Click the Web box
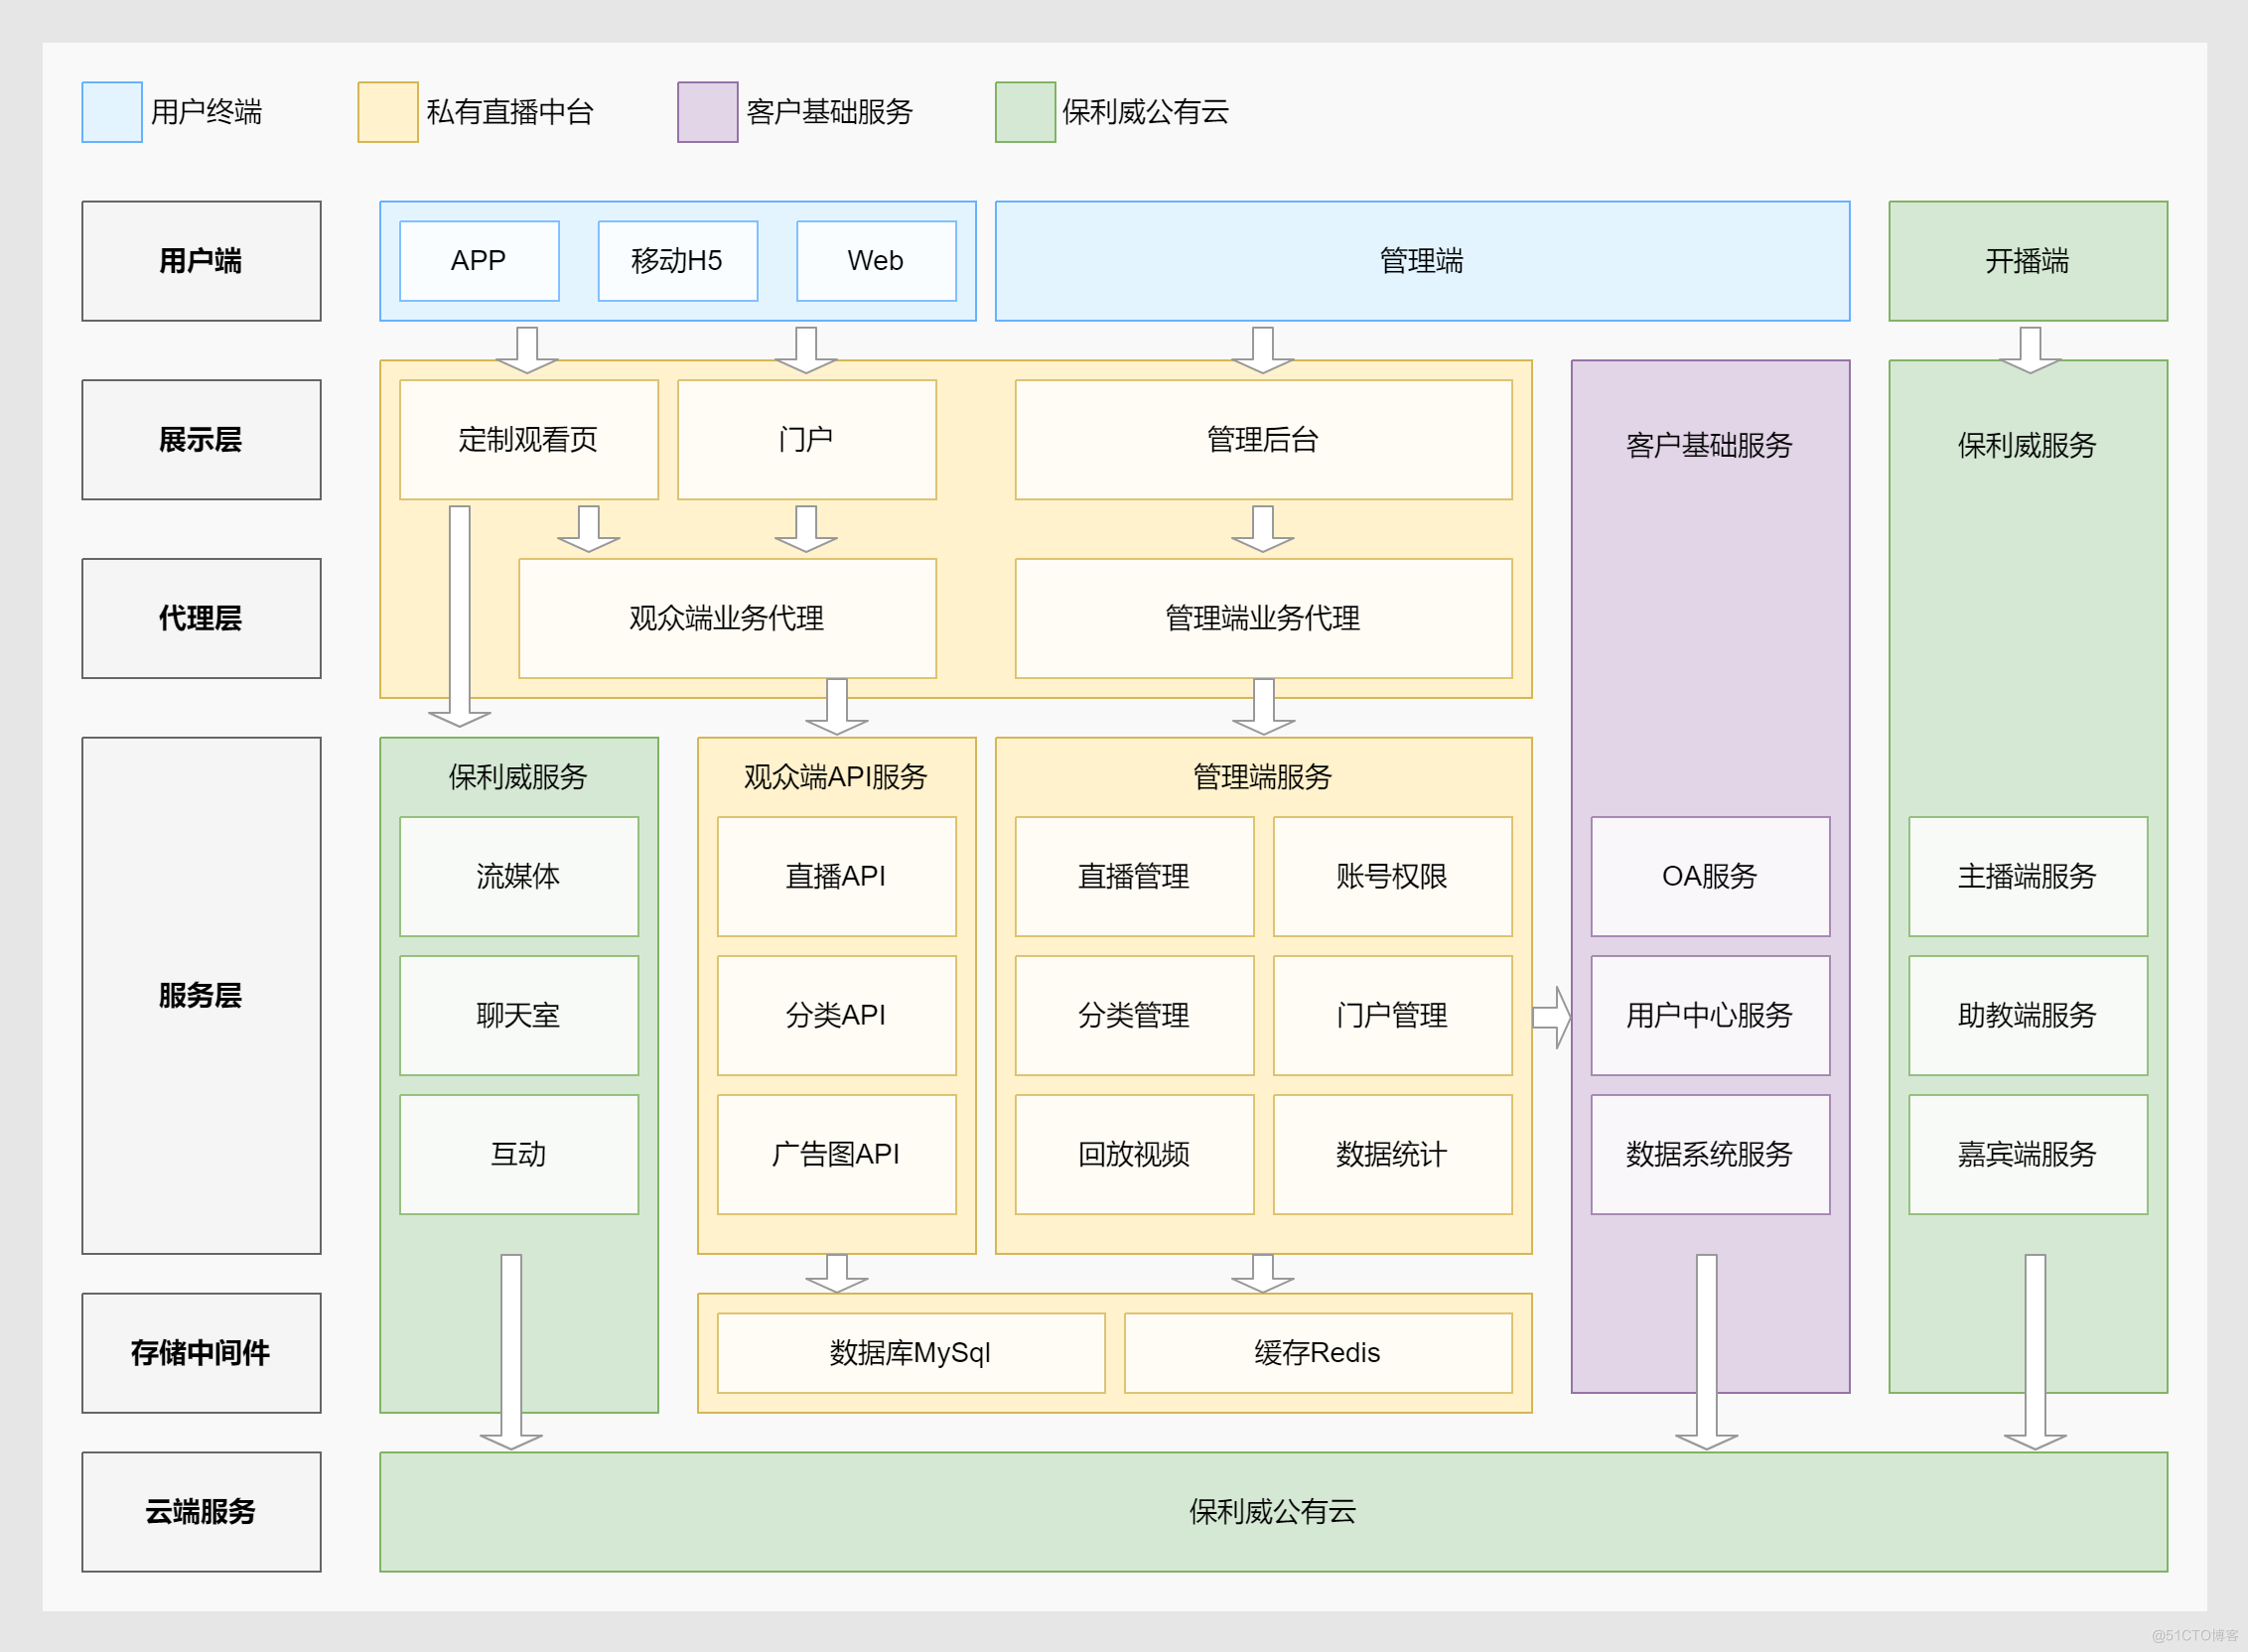This screenshot has height=1652, width=2248. click(876, 261)
